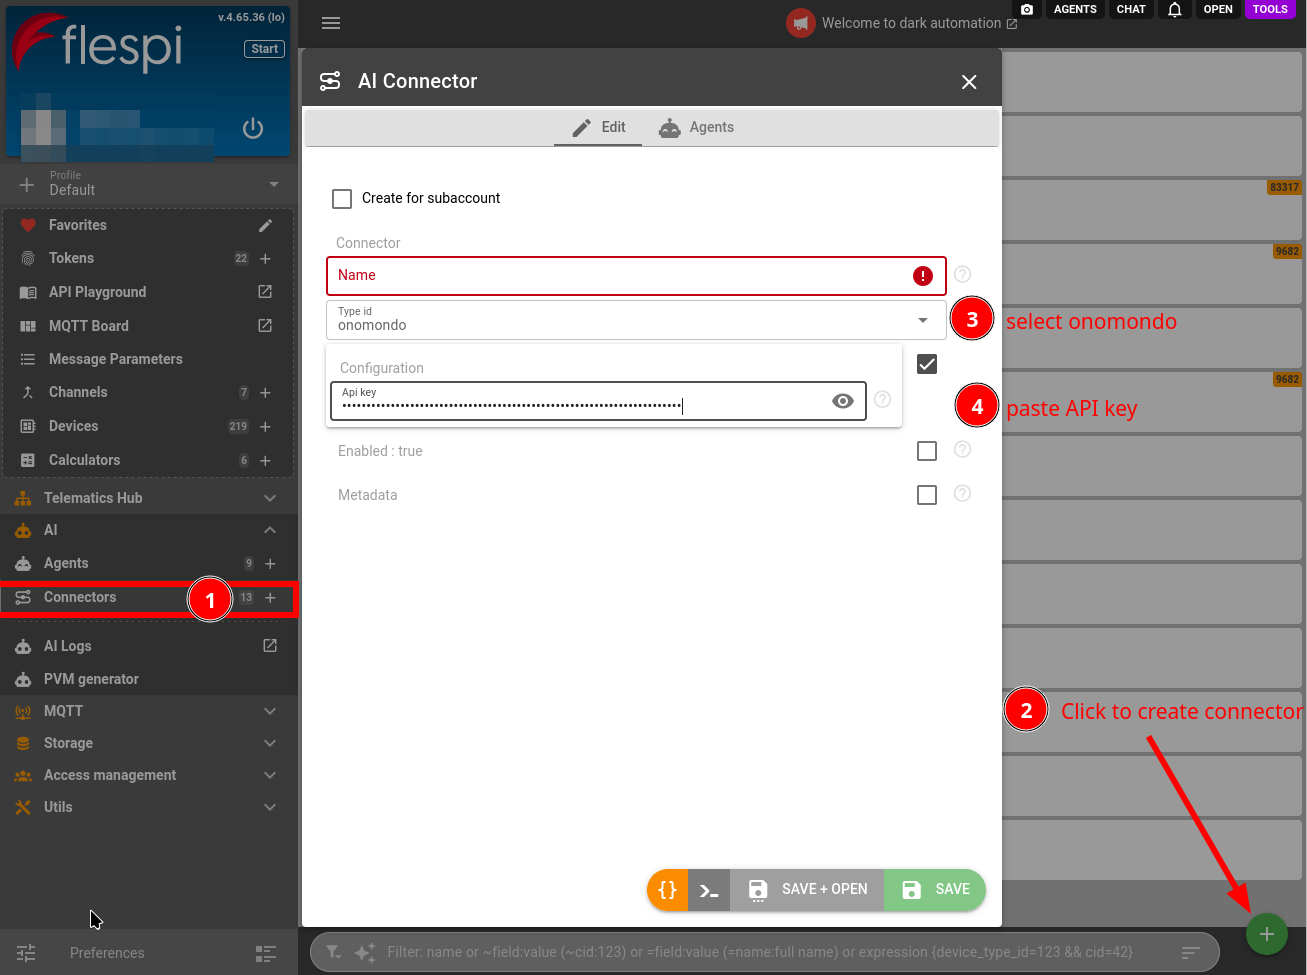Open the CHAT item in the top bar
This screenshot has width=1307, height=975.
(x=1131, y=9)
